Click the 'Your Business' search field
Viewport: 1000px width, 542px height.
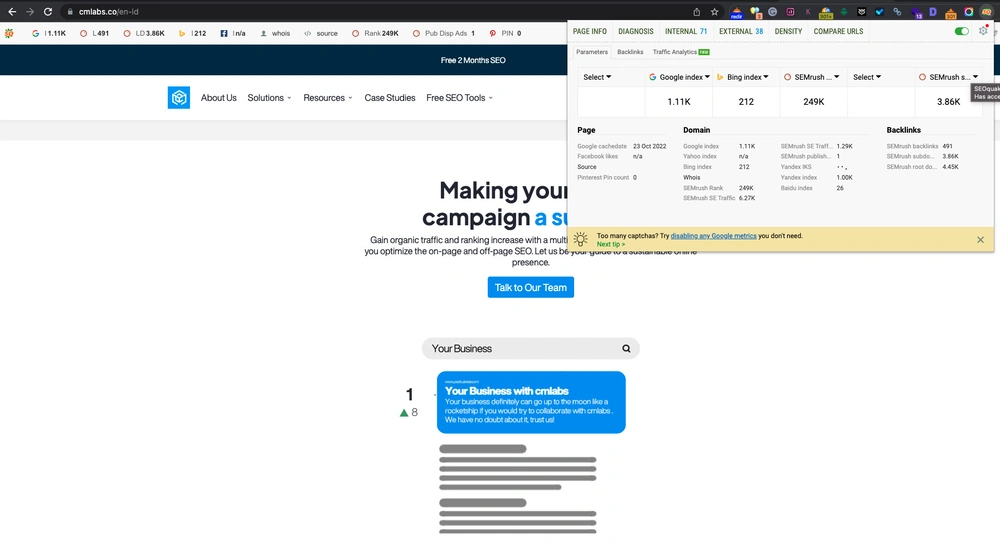(531, 349)
